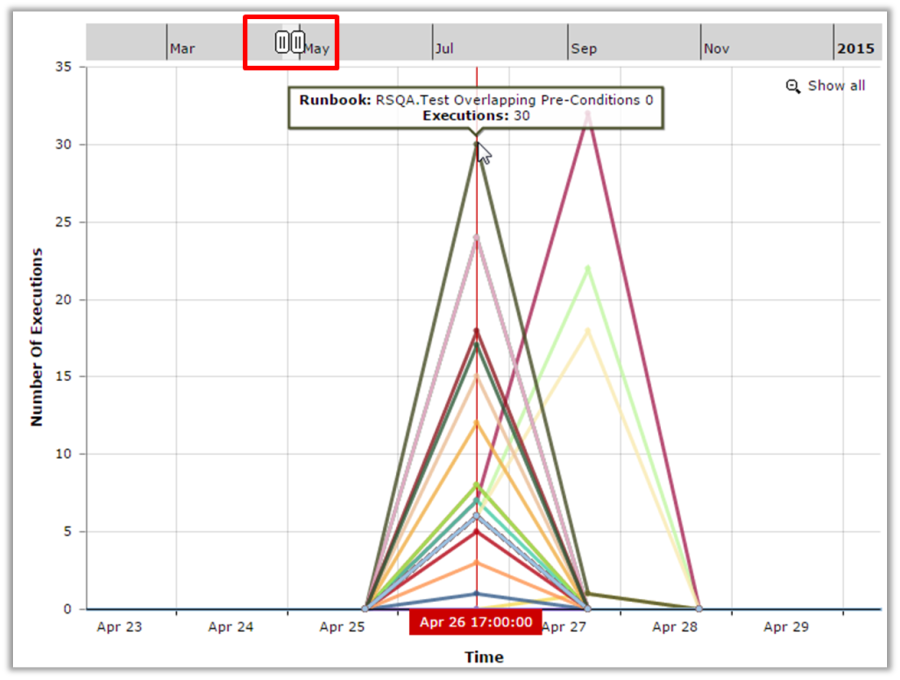Image resolution: width=900 pixels, height=680 pixels.
Task: Click the Sep label in the timeline bar
Action: pos(583,48)
